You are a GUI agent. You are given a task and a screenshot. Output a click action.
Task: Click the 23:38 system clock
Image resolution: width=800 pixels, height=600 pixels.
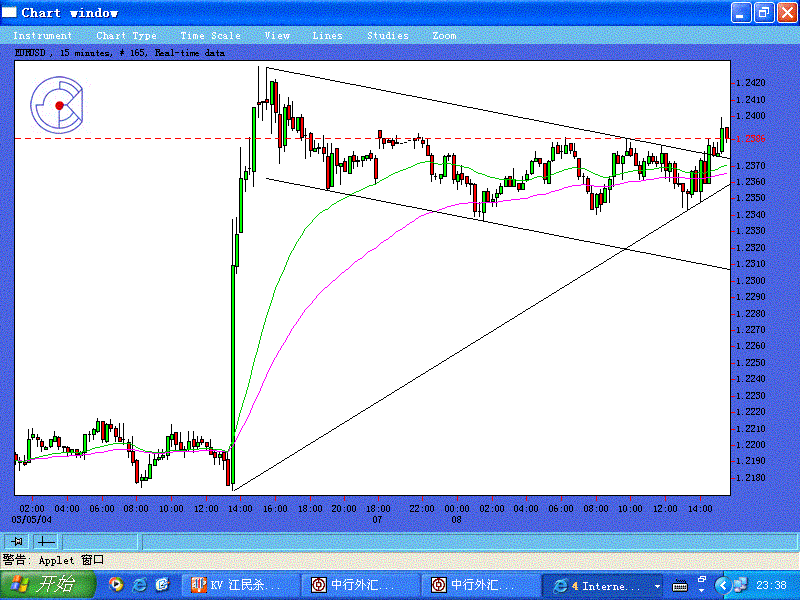tap(771, 585)
